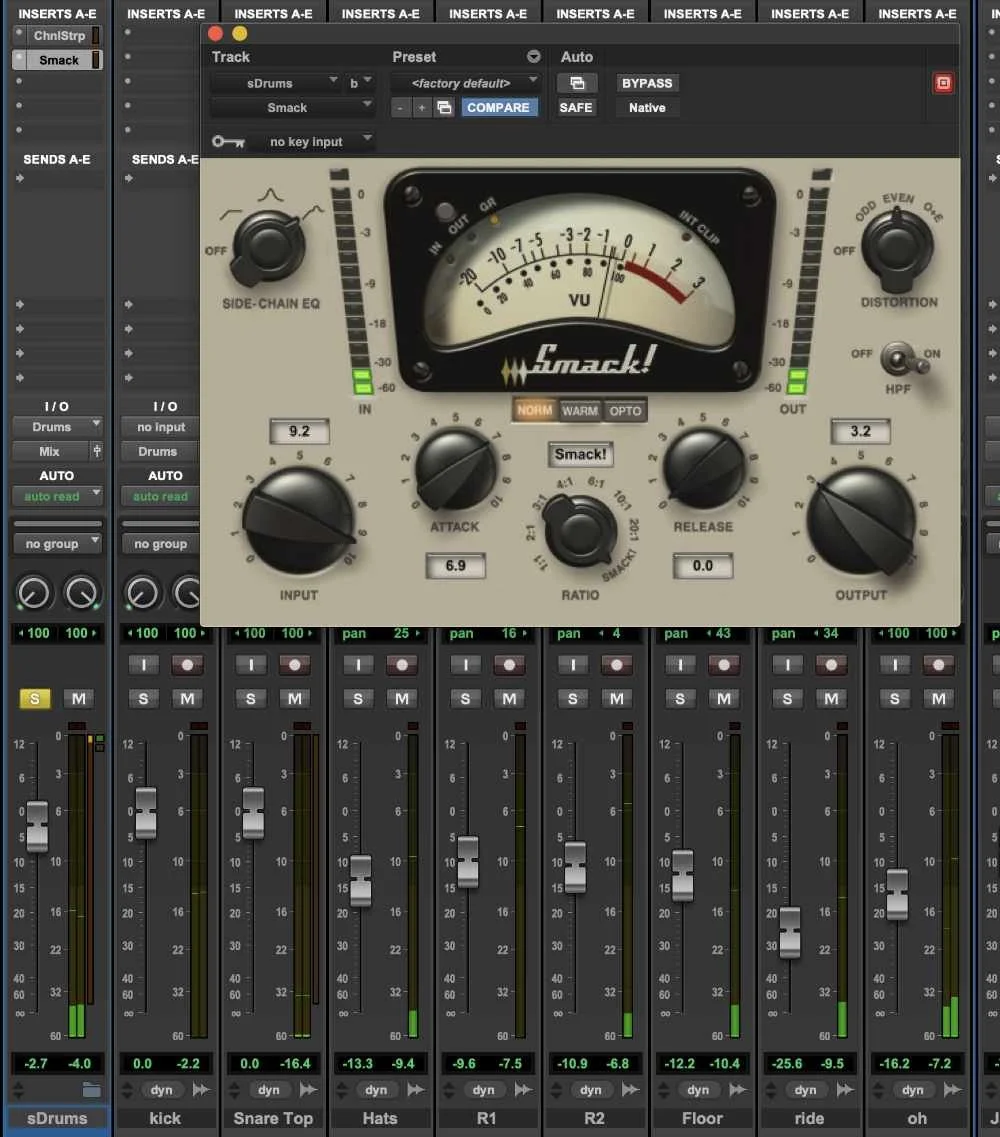Solo the kick track

point(144,698)
